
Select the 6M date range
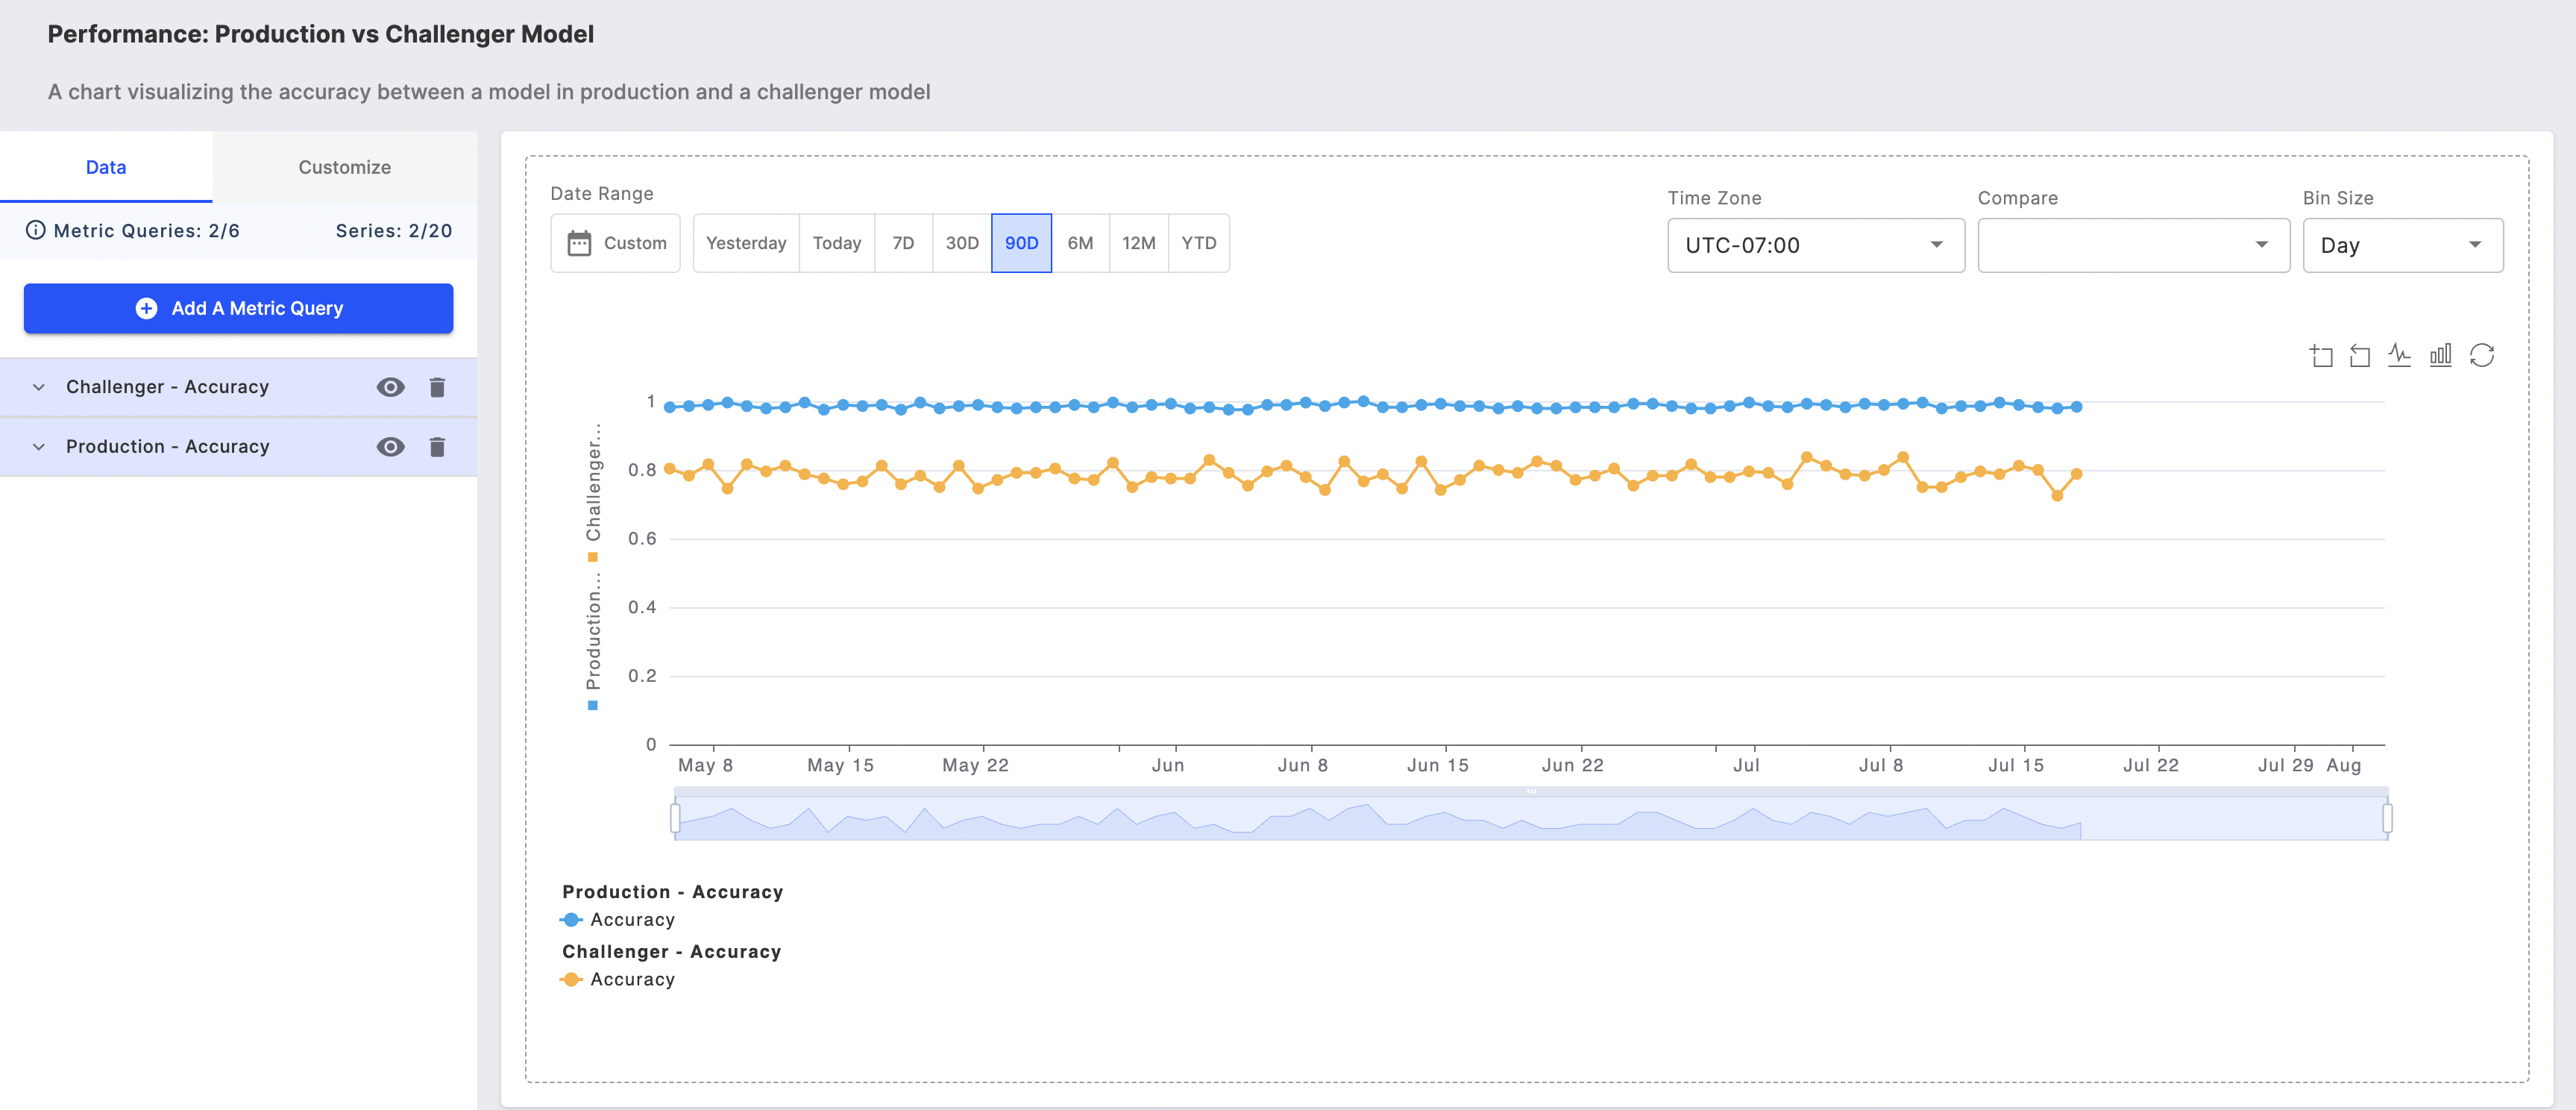[x=1080, y=243]
